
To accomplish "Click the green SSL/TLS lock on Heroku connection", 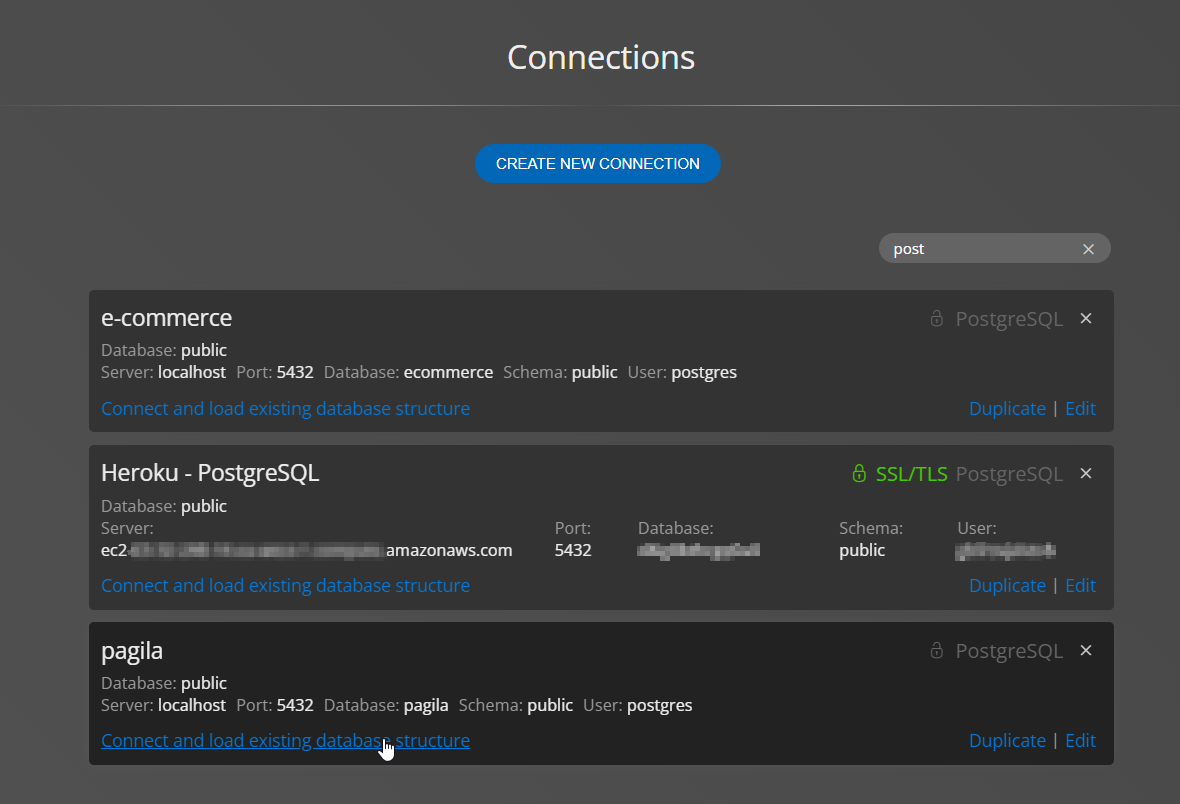I will [858, 473].
